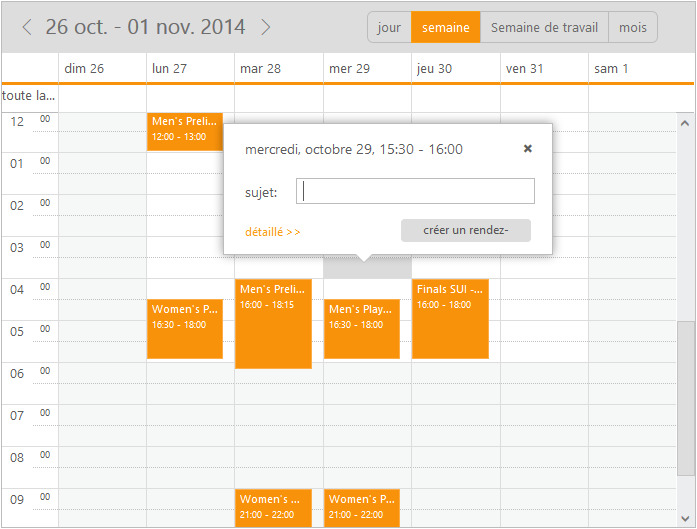Close the new appointment popup
Viewport: 697px width, 529px height.
click(x=528, y=149)
